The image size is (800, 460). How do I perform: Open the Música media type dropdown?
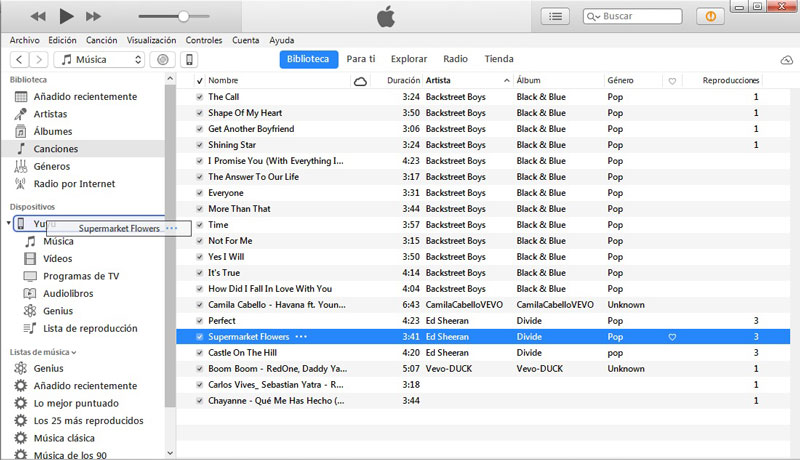click(x=99, y=60)
